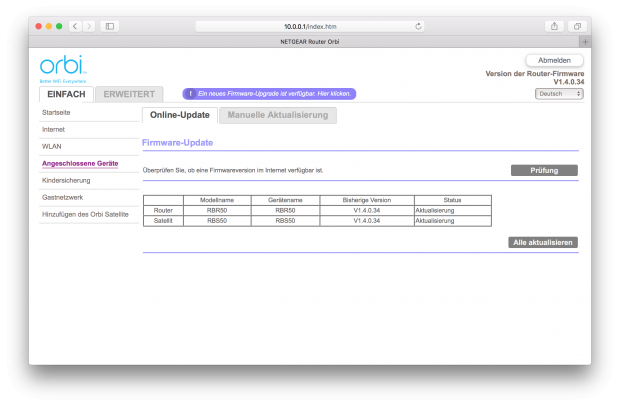Select the NETGEAR Router Orbi browser tab
620x406 pixels.
click(310, 42)
